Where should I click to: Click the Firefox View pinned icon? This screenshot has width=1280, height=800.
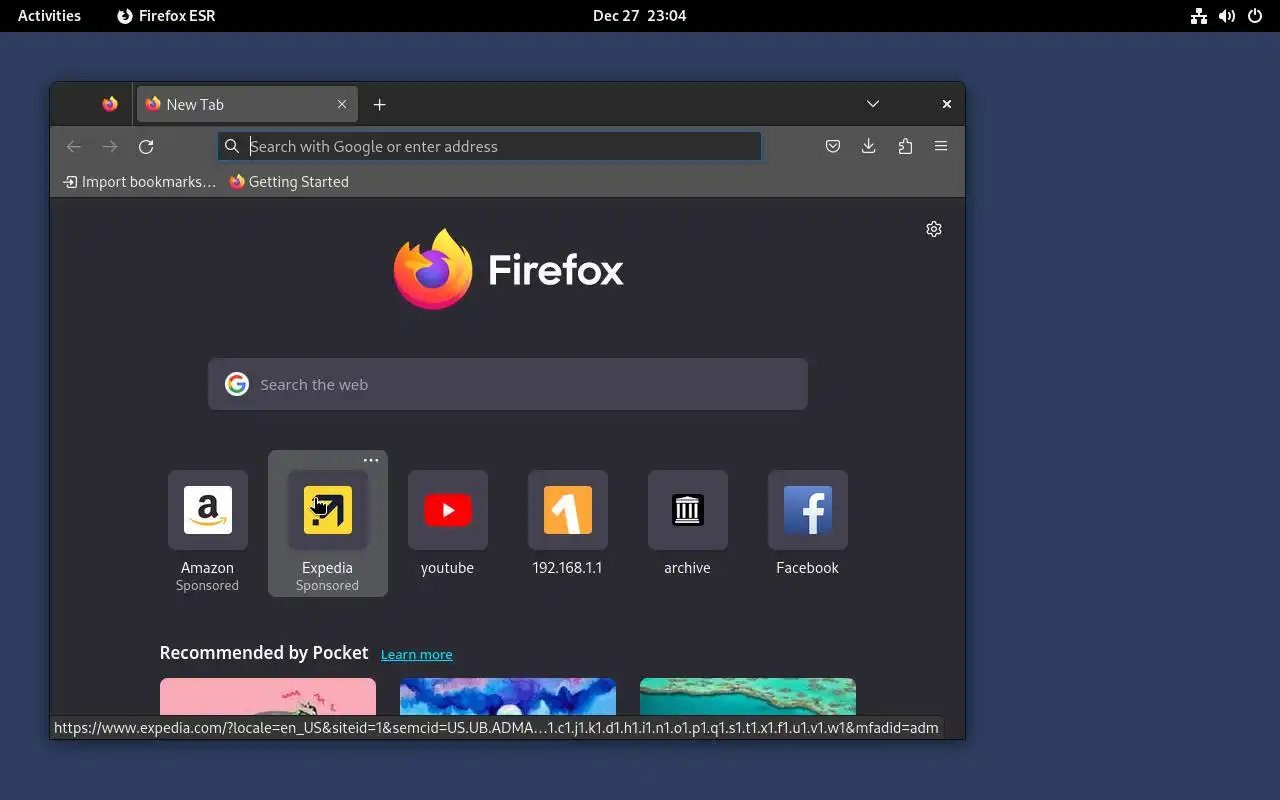coord(110,104)
